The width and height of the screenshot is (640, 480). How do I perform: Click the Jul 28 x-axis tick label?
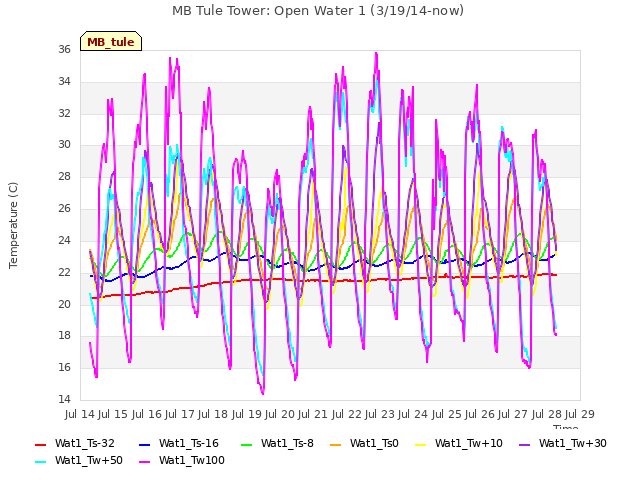(x=546, y=414)
